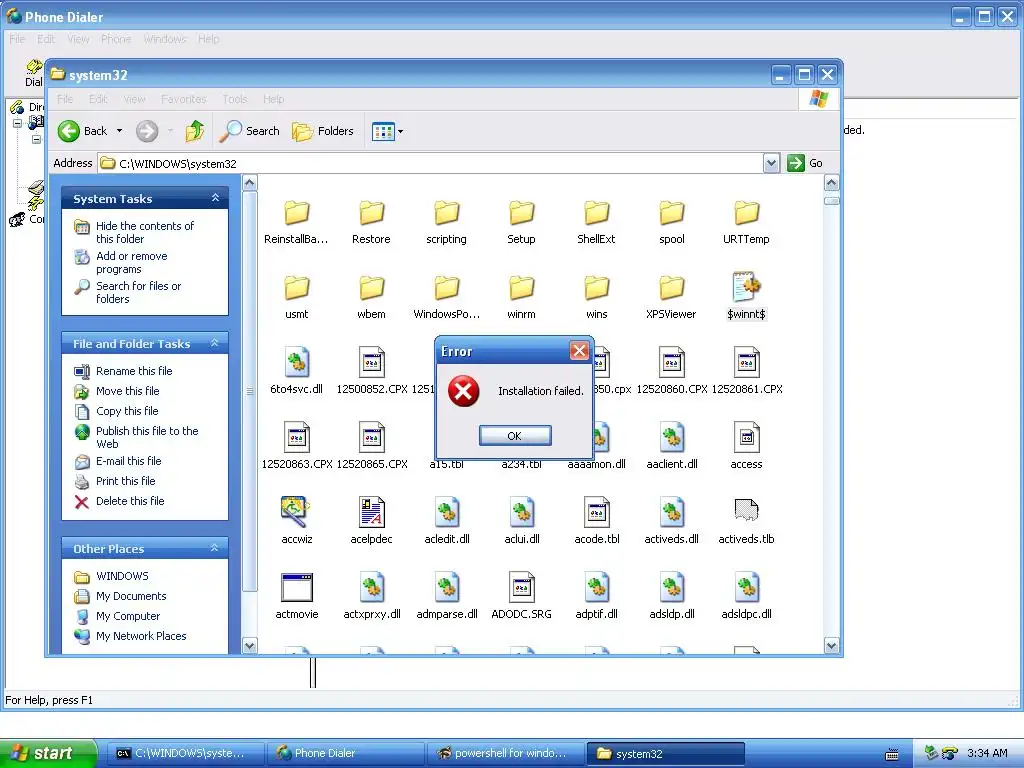This screenshot has height=768, width=1024.
Task: Switch to powershell for windows taskbar button
Action: [506, 753]
